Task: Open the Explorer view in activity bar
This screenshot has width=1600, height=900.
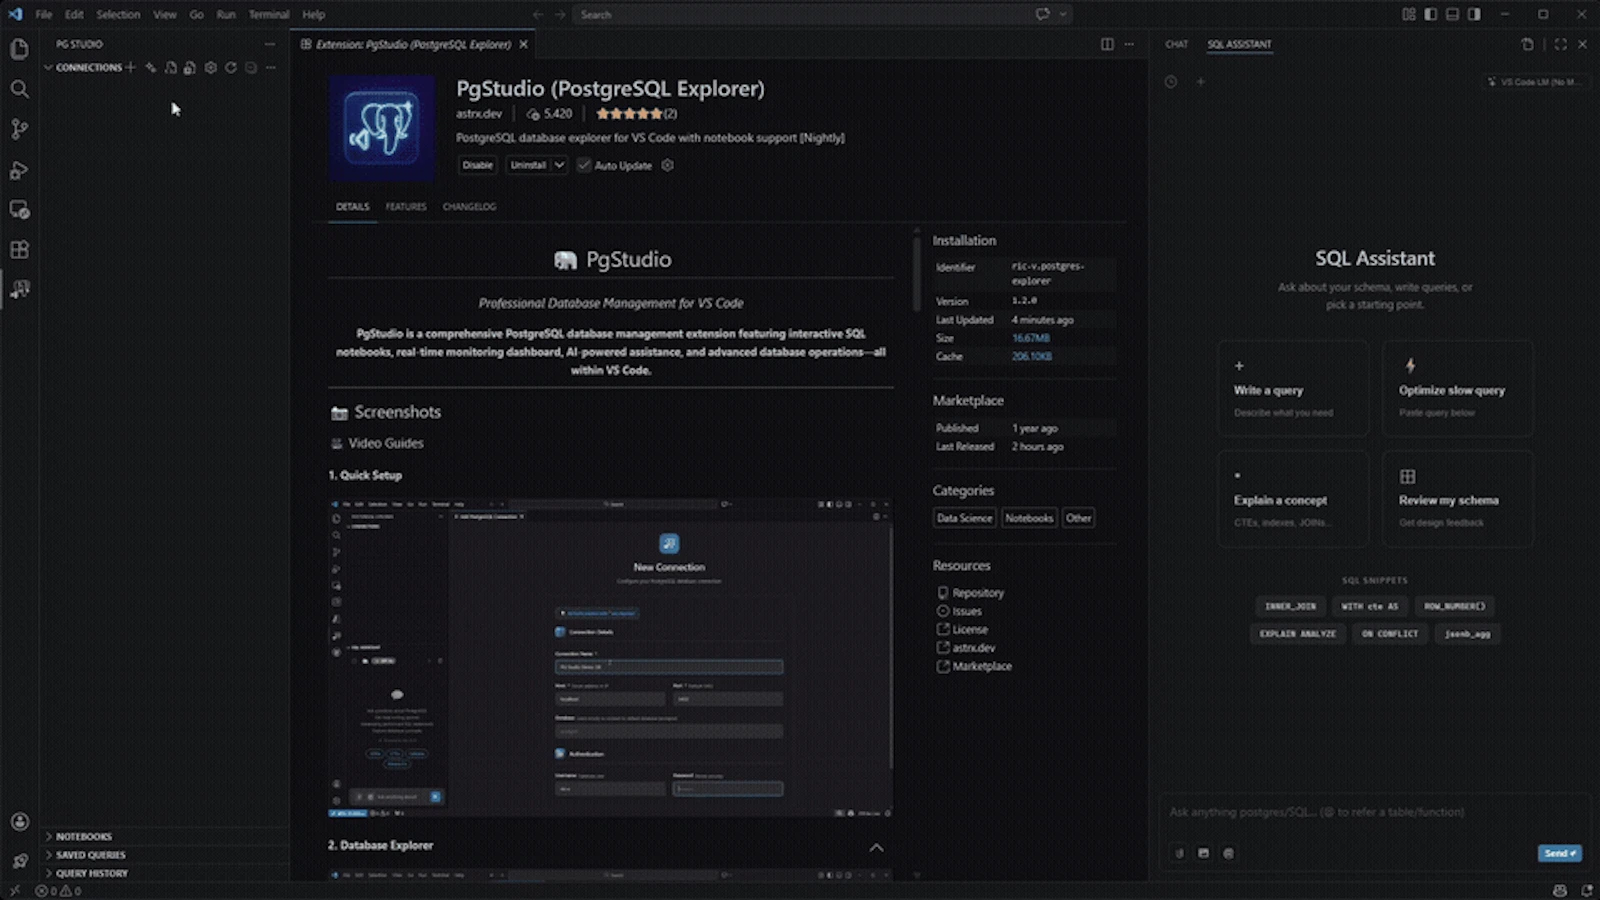Action: (x=19, y=49)
